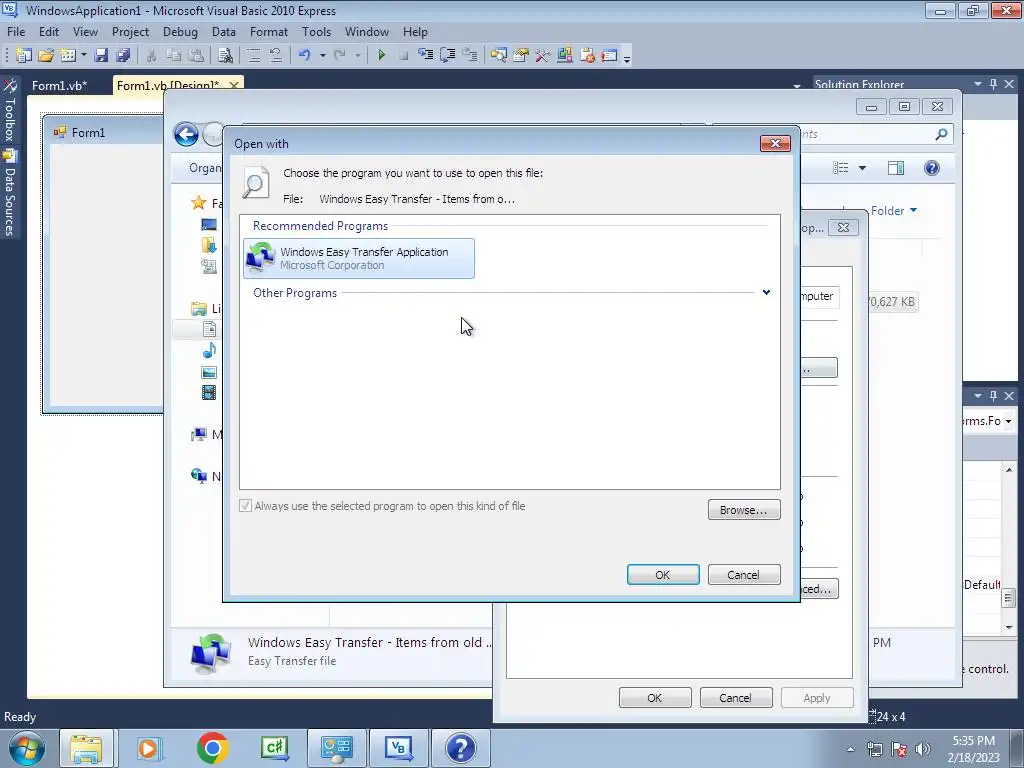This screenshot has height=768, width=1024.
Task: Click the Windows Start orb button
Action: [x=26, y=748]
